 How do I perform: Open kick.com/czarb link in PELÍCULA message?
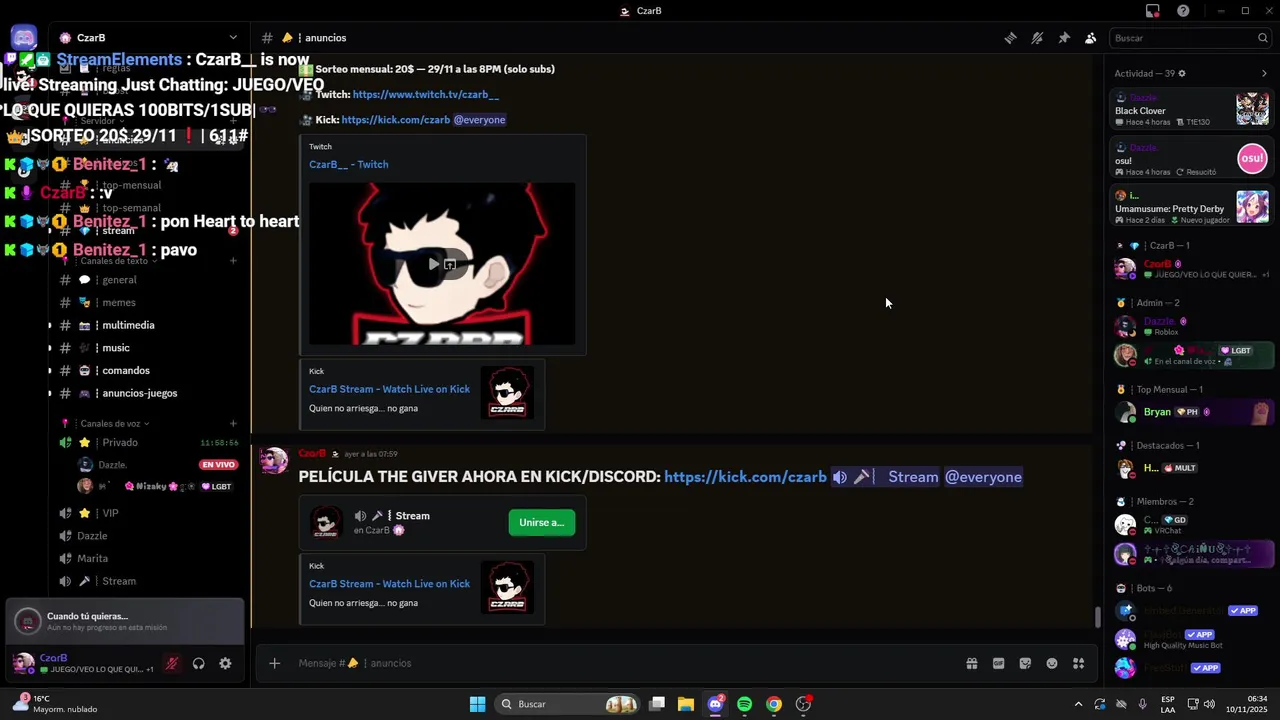[745, 477]
